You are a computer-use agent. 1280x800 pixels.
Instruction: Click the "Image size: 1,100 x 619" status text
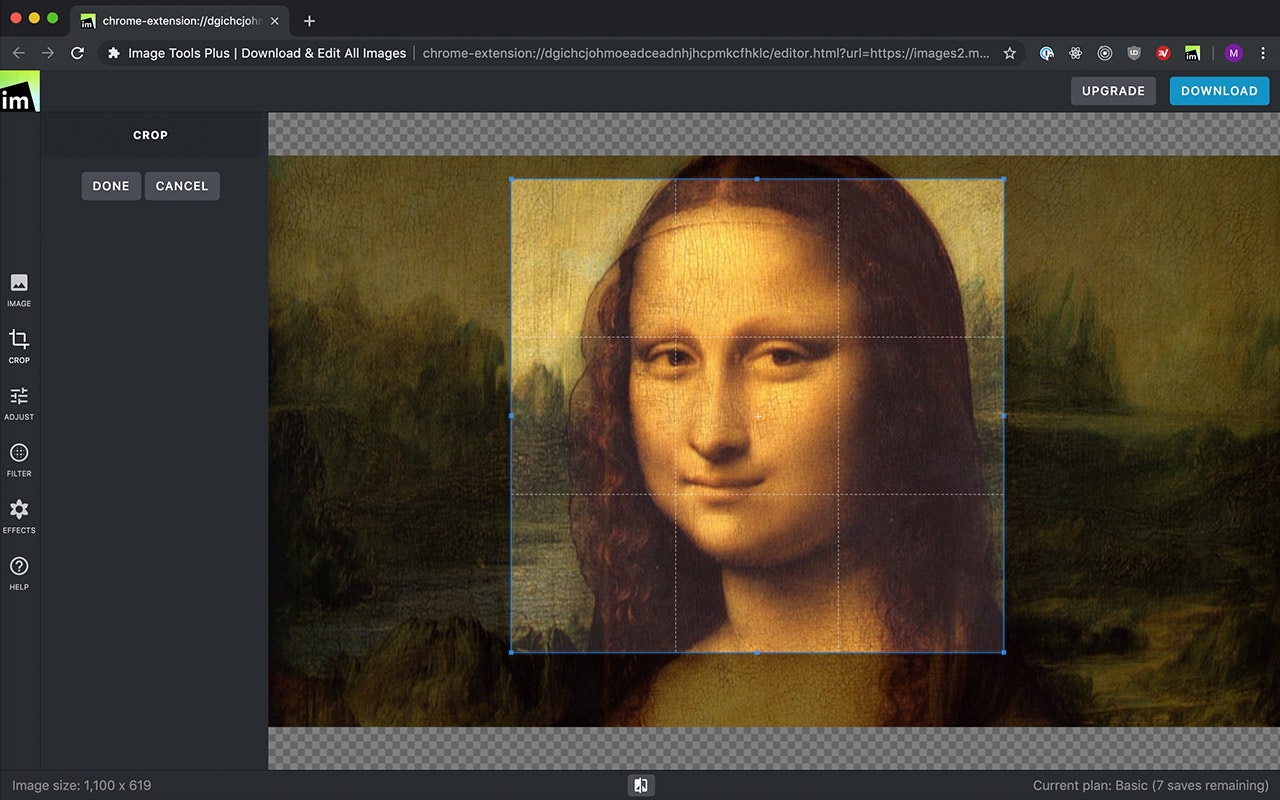(x=82, y=785)
